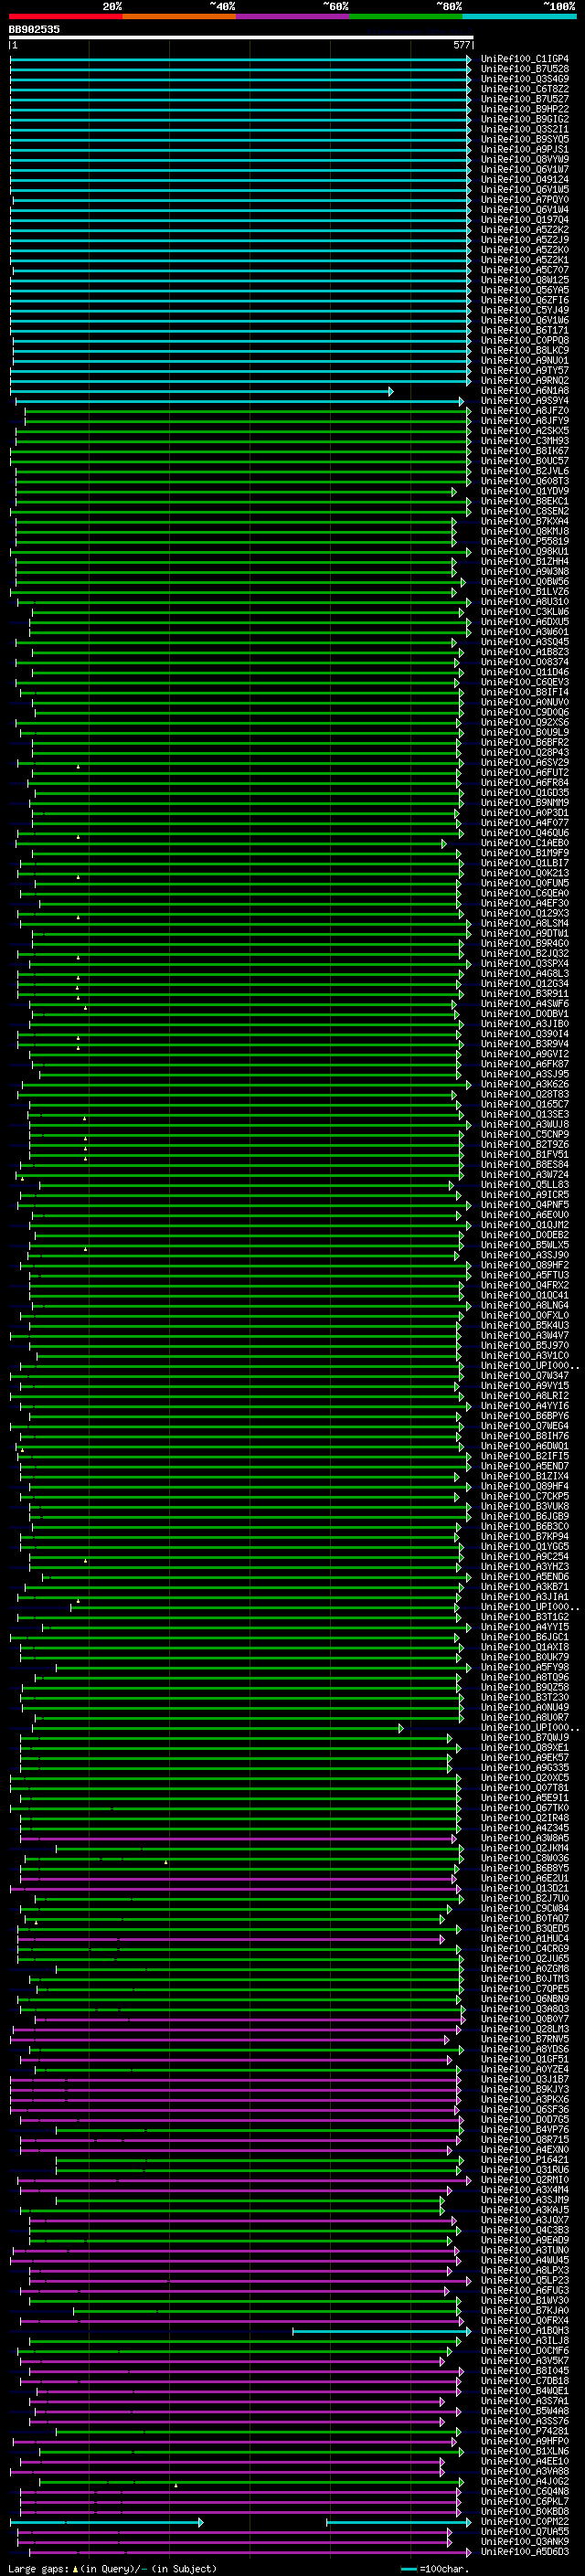Select hit label UniRef100_Q92XS6
The image size is (585, 2576).
tap(524, 722)
